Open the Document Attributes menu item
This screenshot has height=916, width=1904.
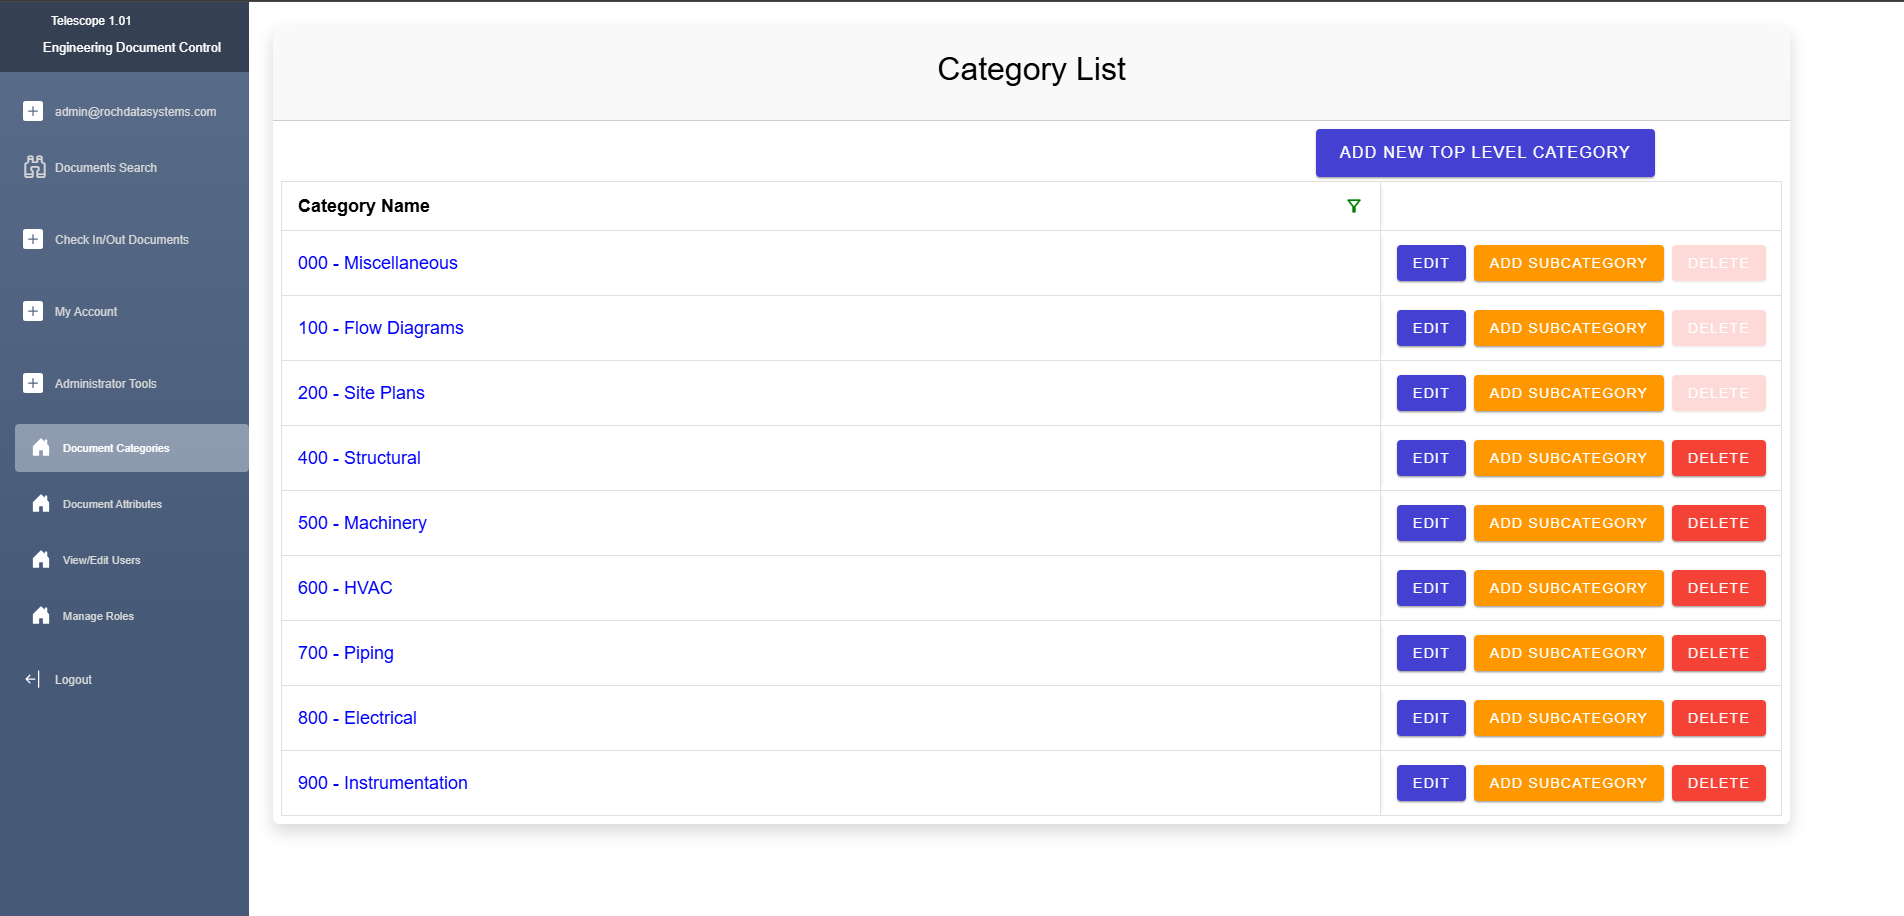click(112, 504)
